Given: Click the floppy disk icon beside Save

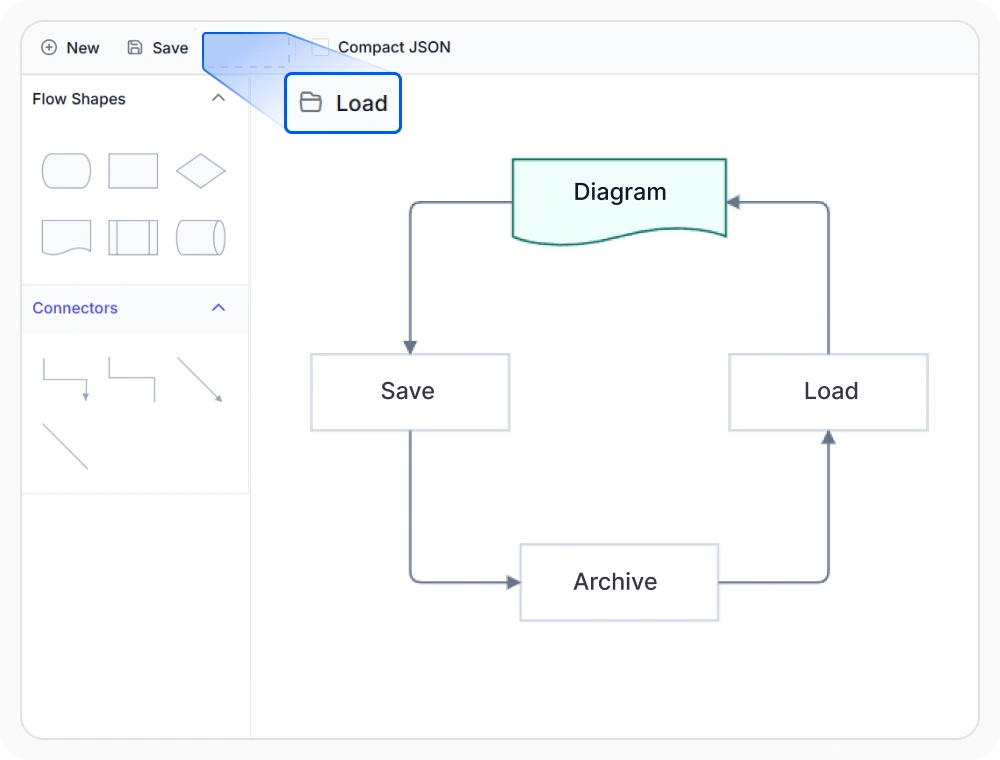Looking at the screenshot, I should point(135,47).
